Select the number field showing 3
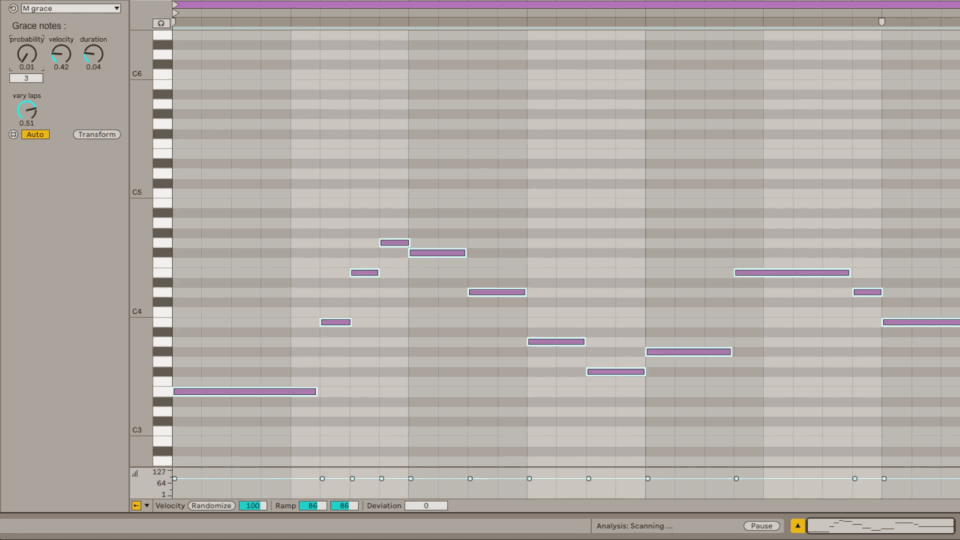The image size is (960, 540). point(26,78)
